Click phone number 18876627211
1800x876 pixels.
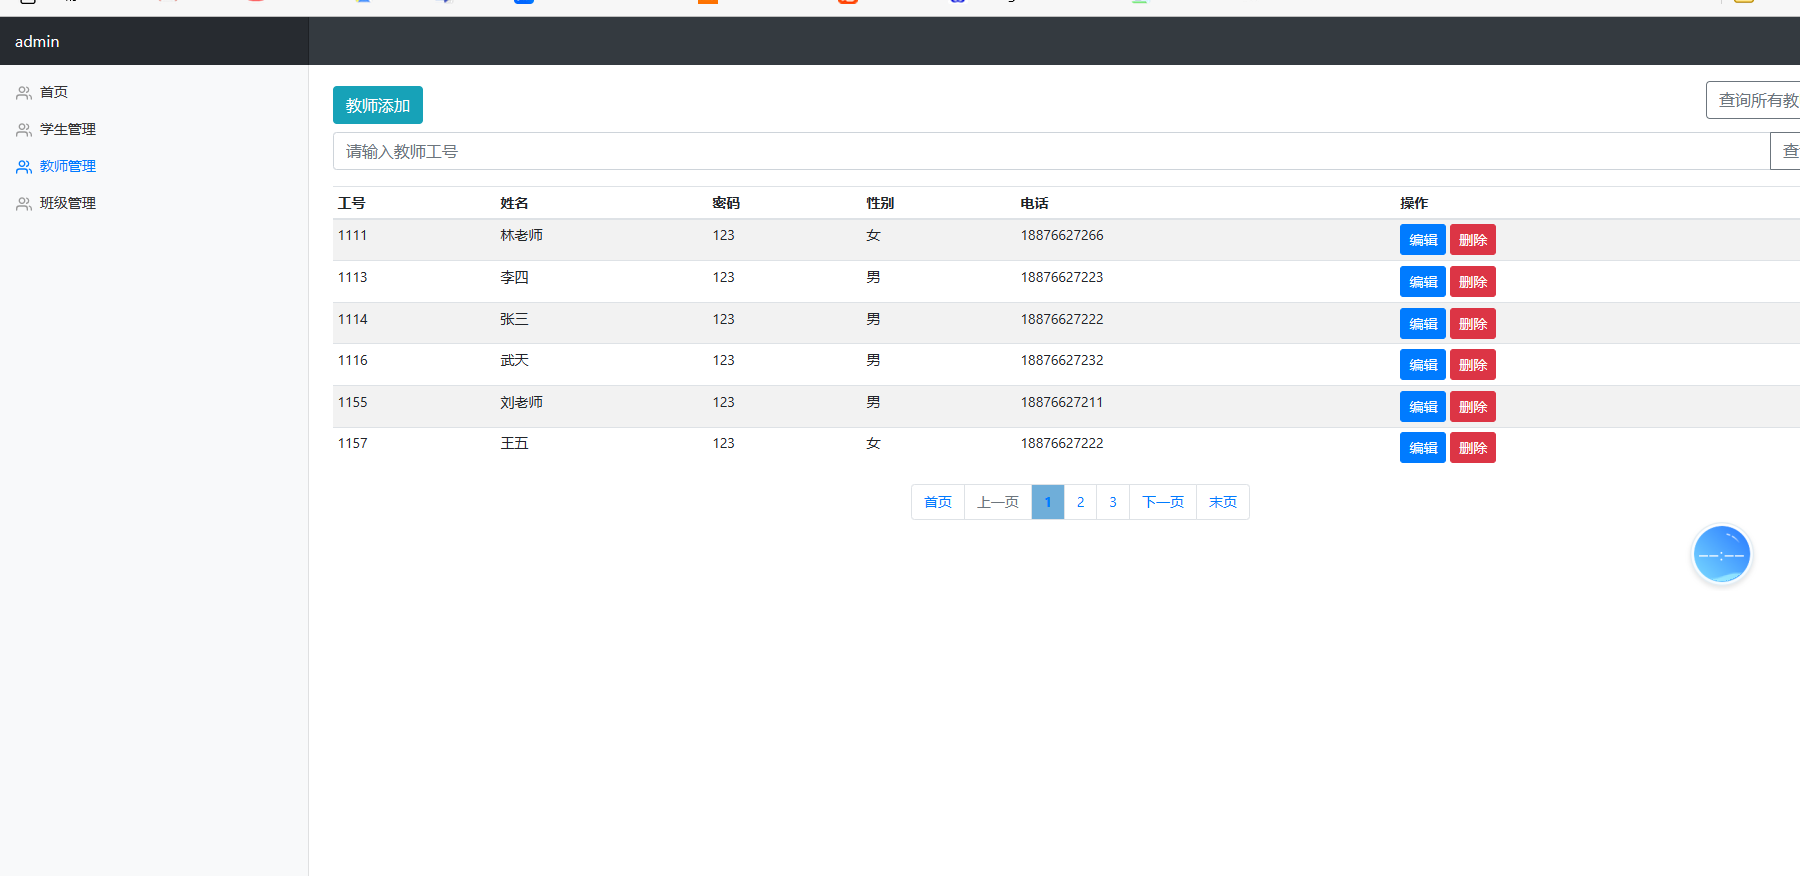[x=1062, y=402]
